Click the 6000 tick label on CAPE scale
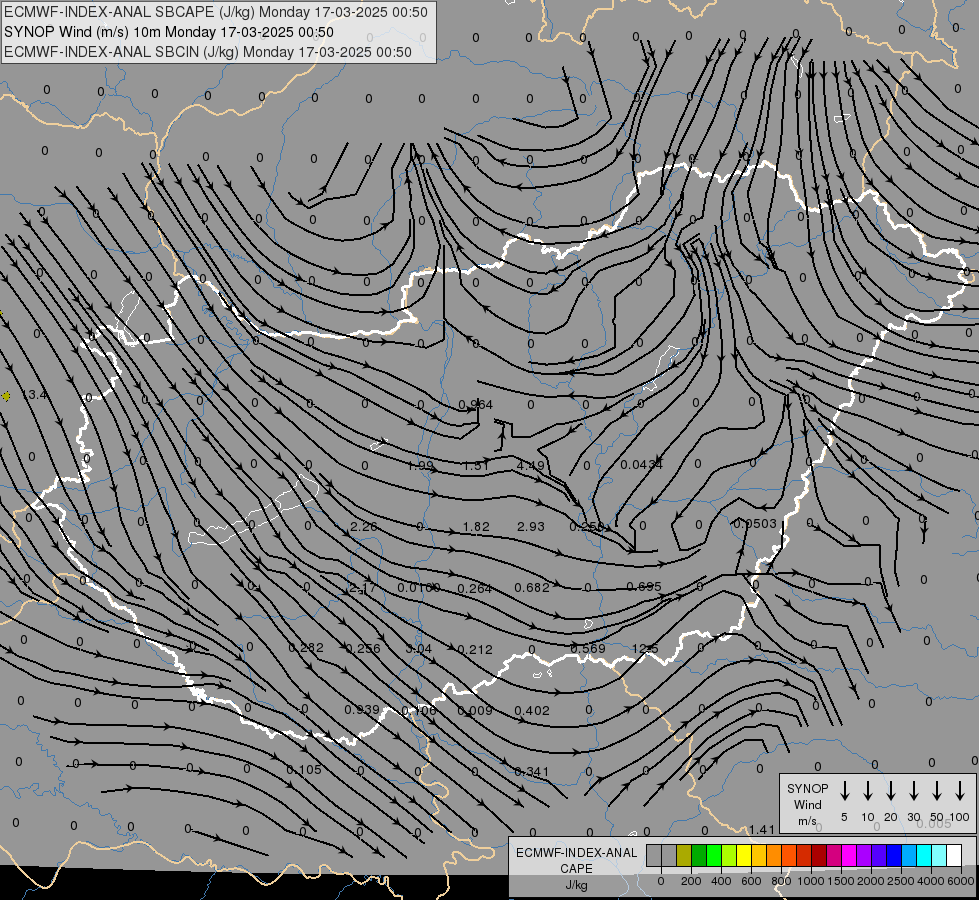The width and height of the screenshot is (979, 900). (960, 881)
